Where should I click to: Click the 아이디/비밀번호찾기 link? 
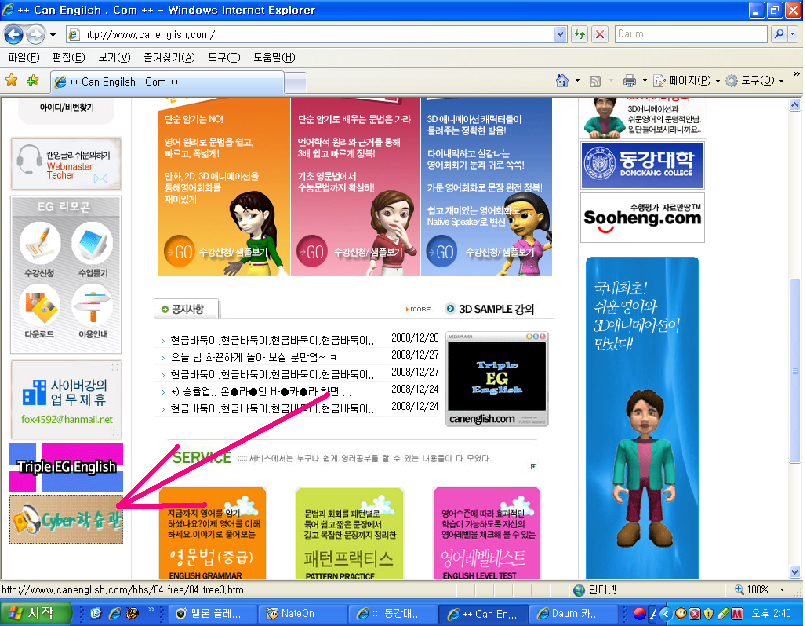click(x=66, y=107)
